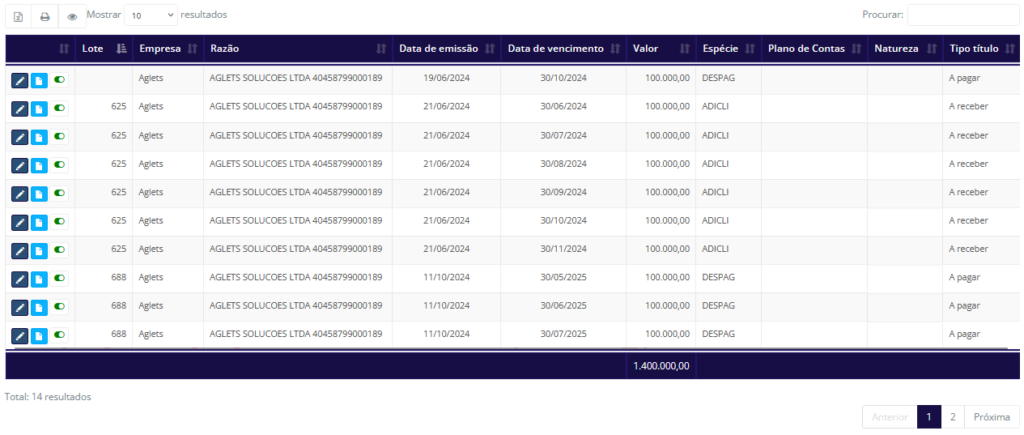The width and height of the screenshot is (1024, 435).
Task: Toggle switch on row due 30/11/2024
Action: (x=59, y=250)
